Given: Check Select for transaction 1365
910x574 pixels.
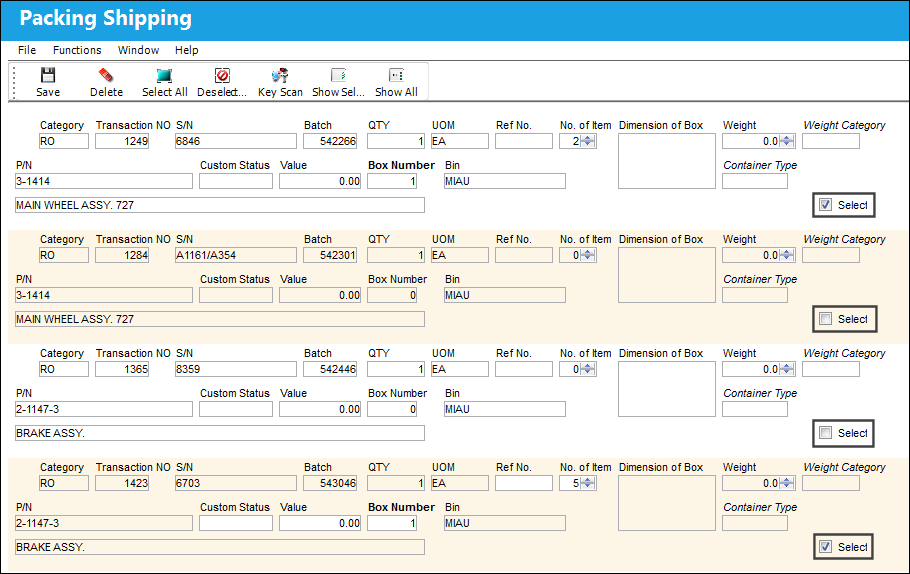Looking at the screenshot, I should [x=825, y=433].
